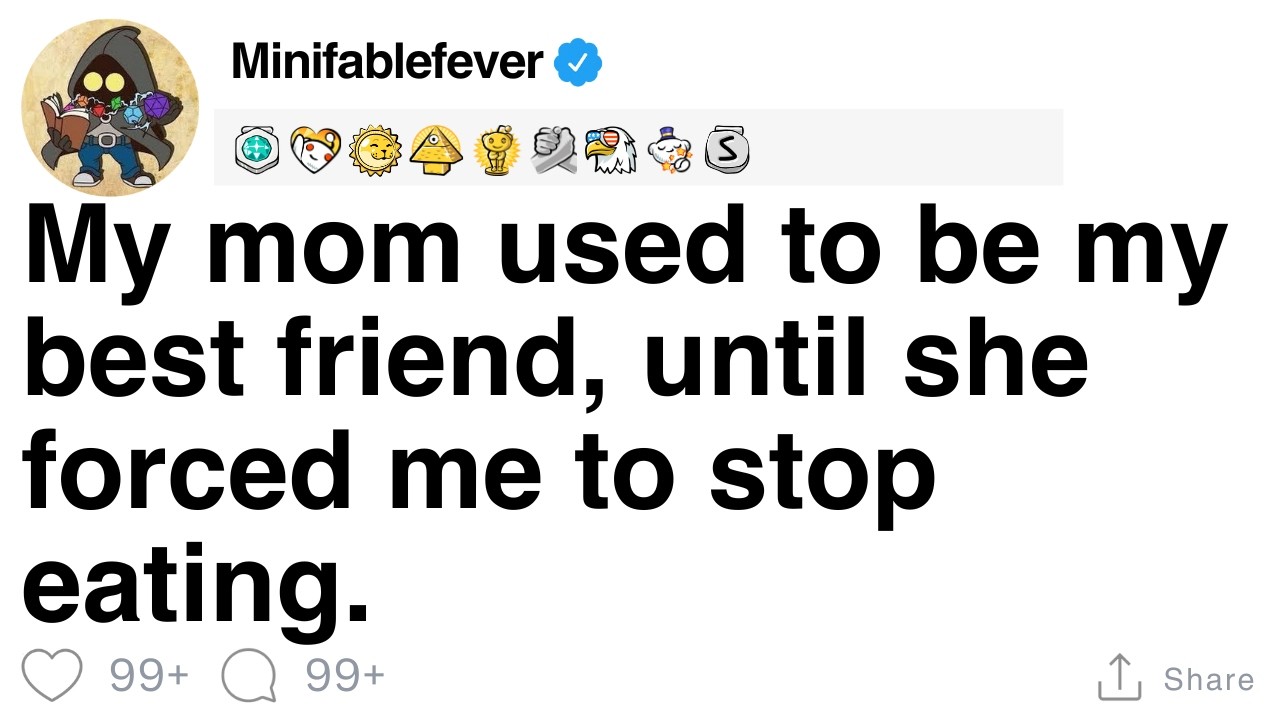1280x720 pixels.
Task: Like the post with the heart icon
Action: (51, 677)
